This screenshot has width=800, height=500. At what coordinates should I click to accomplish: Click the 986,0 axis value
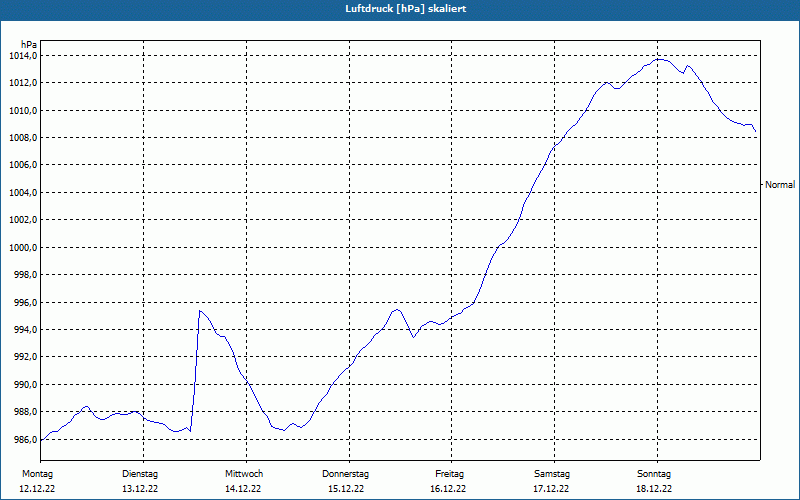click(25, 440)
